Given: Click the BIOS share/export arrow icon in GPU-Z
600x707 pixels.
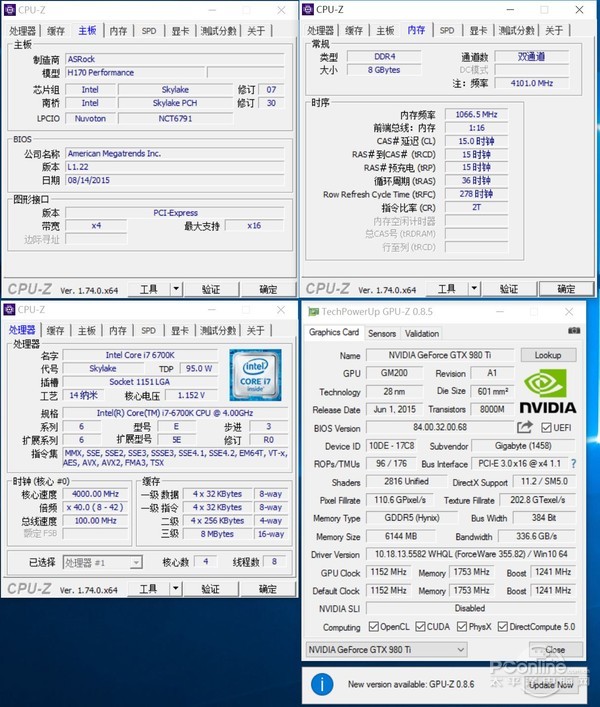Looking at the screenshot, I should click(x=524, y=427).
